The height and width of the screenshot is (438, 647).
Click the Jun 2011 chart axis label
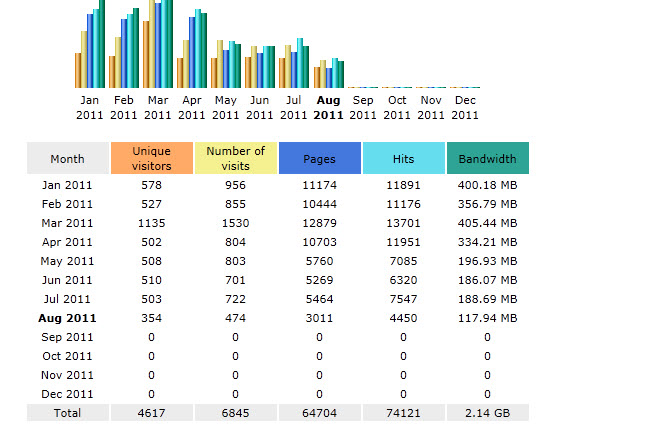pos(260,107)
